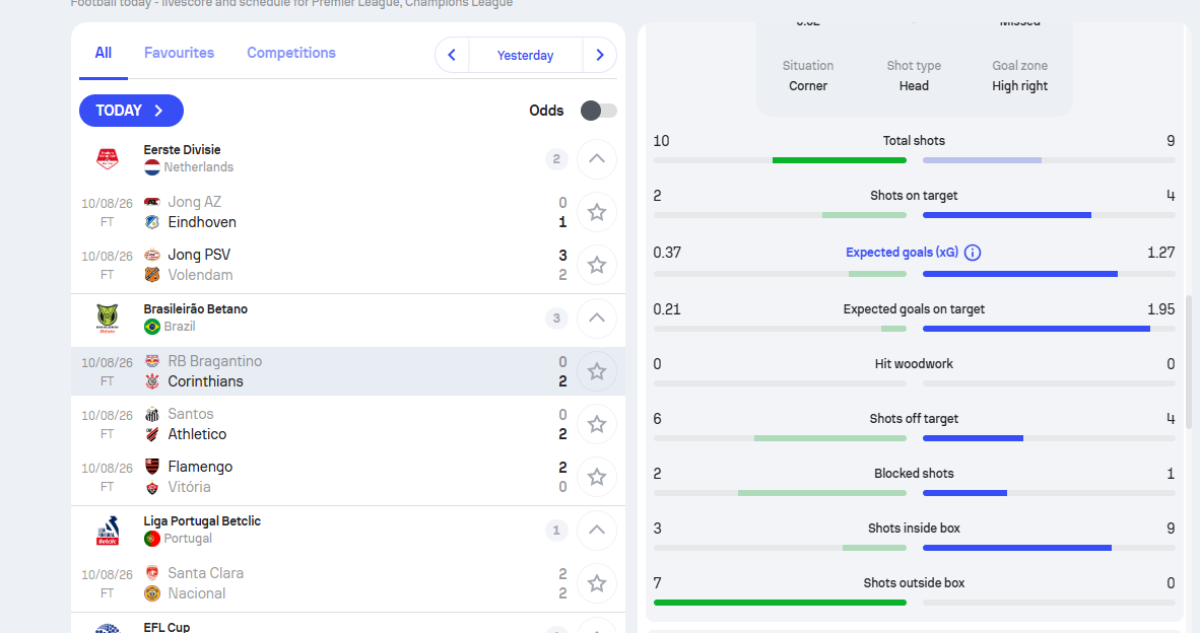This screenshot has height=633, width=1200.
Task: Click the Santos team crest
Action: point(152,414)
